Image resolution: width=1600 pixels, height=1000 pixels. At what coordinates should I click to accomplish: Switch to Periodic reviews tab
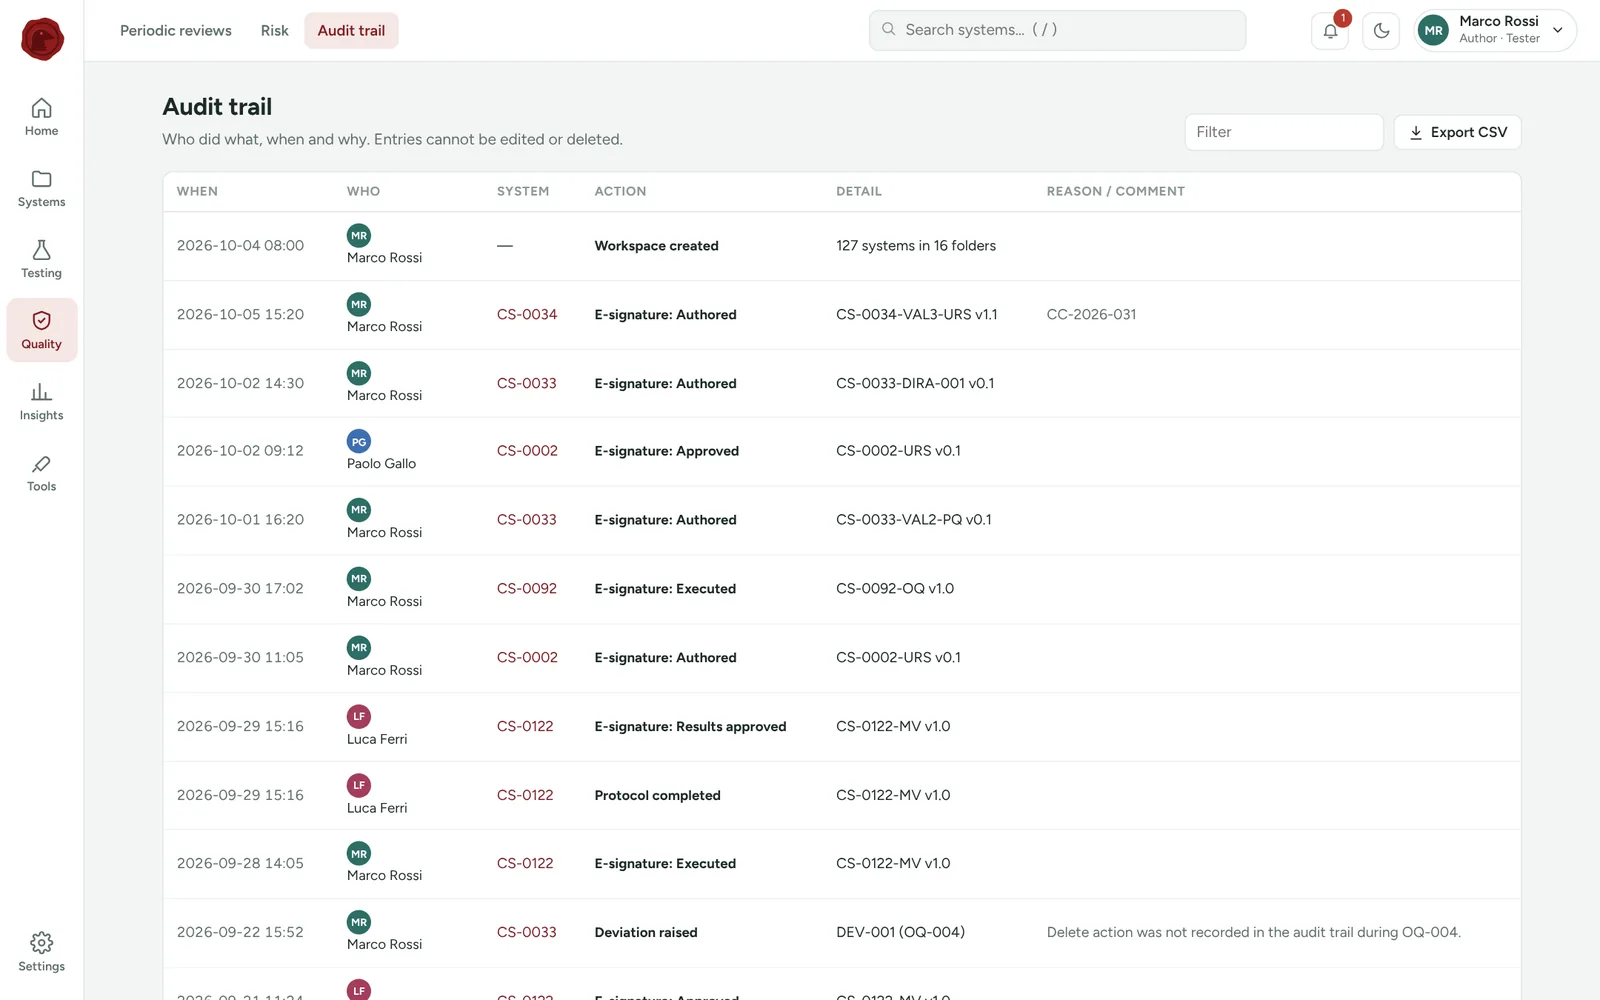(x=176, y=31)
